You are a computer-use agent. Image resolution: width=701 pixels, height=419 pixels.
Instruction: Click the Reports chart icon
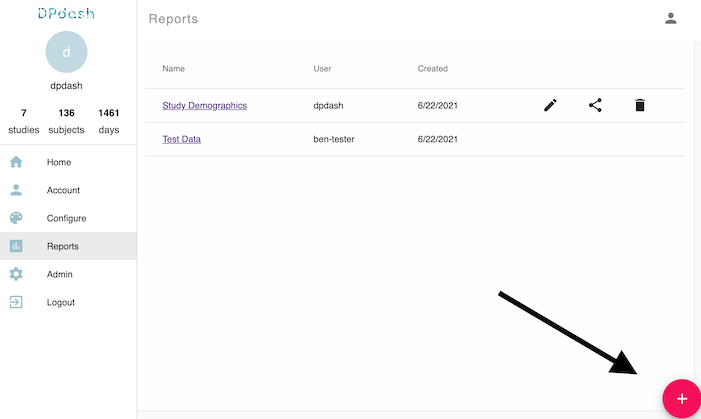click(x=16, y=246)
